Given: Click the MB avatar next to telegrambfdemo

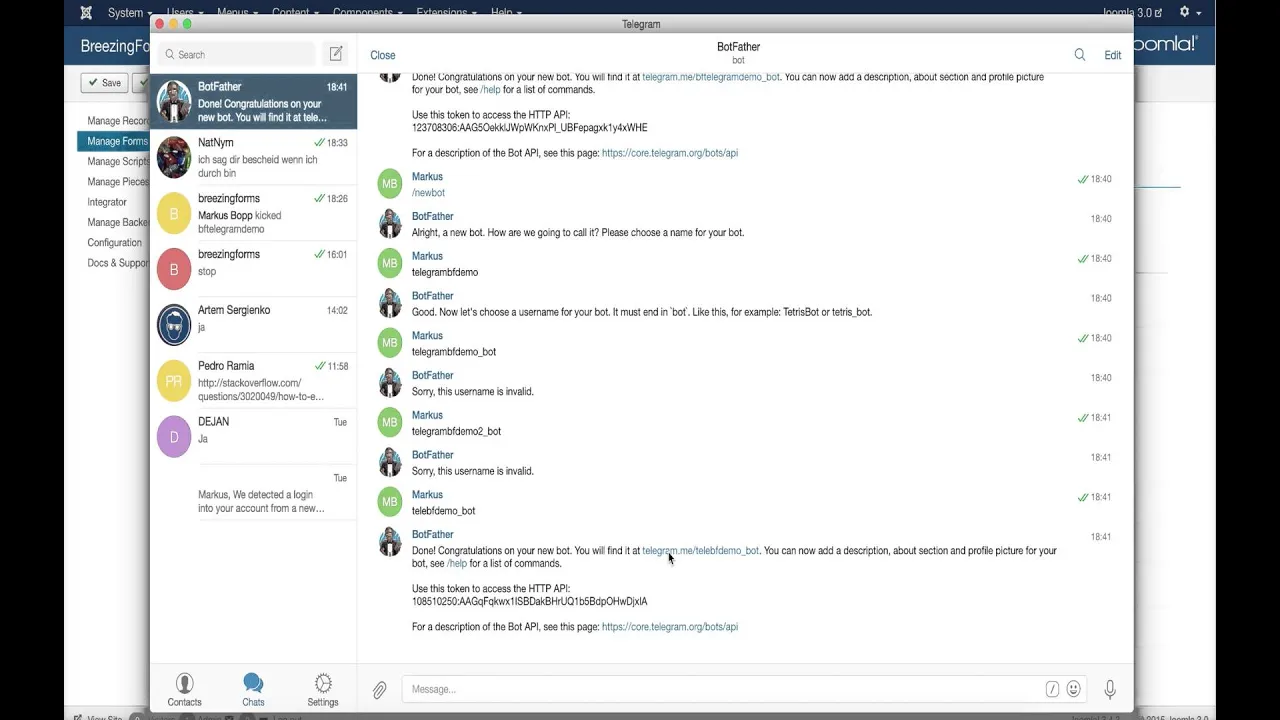Looking at the screenshot, I should point(390,263).
